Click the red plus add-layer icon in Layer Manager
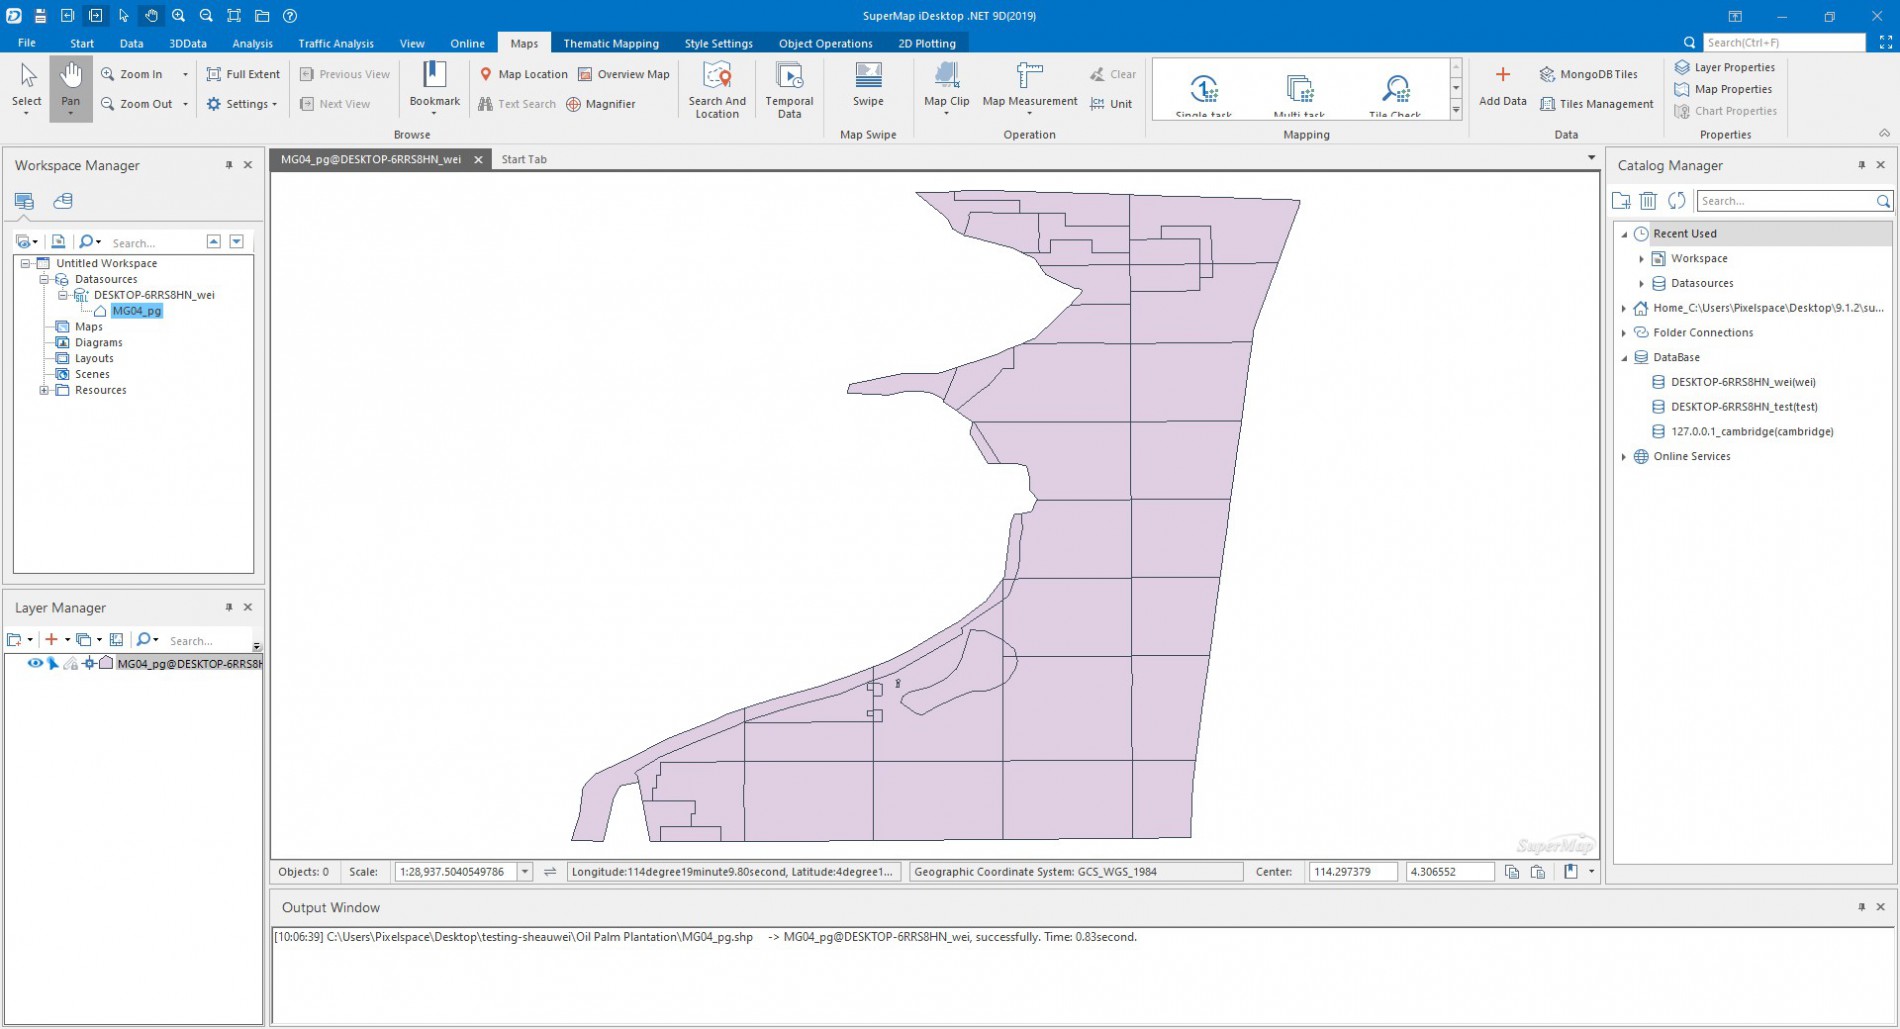1900x1029 pixels. tap(51, 640)
